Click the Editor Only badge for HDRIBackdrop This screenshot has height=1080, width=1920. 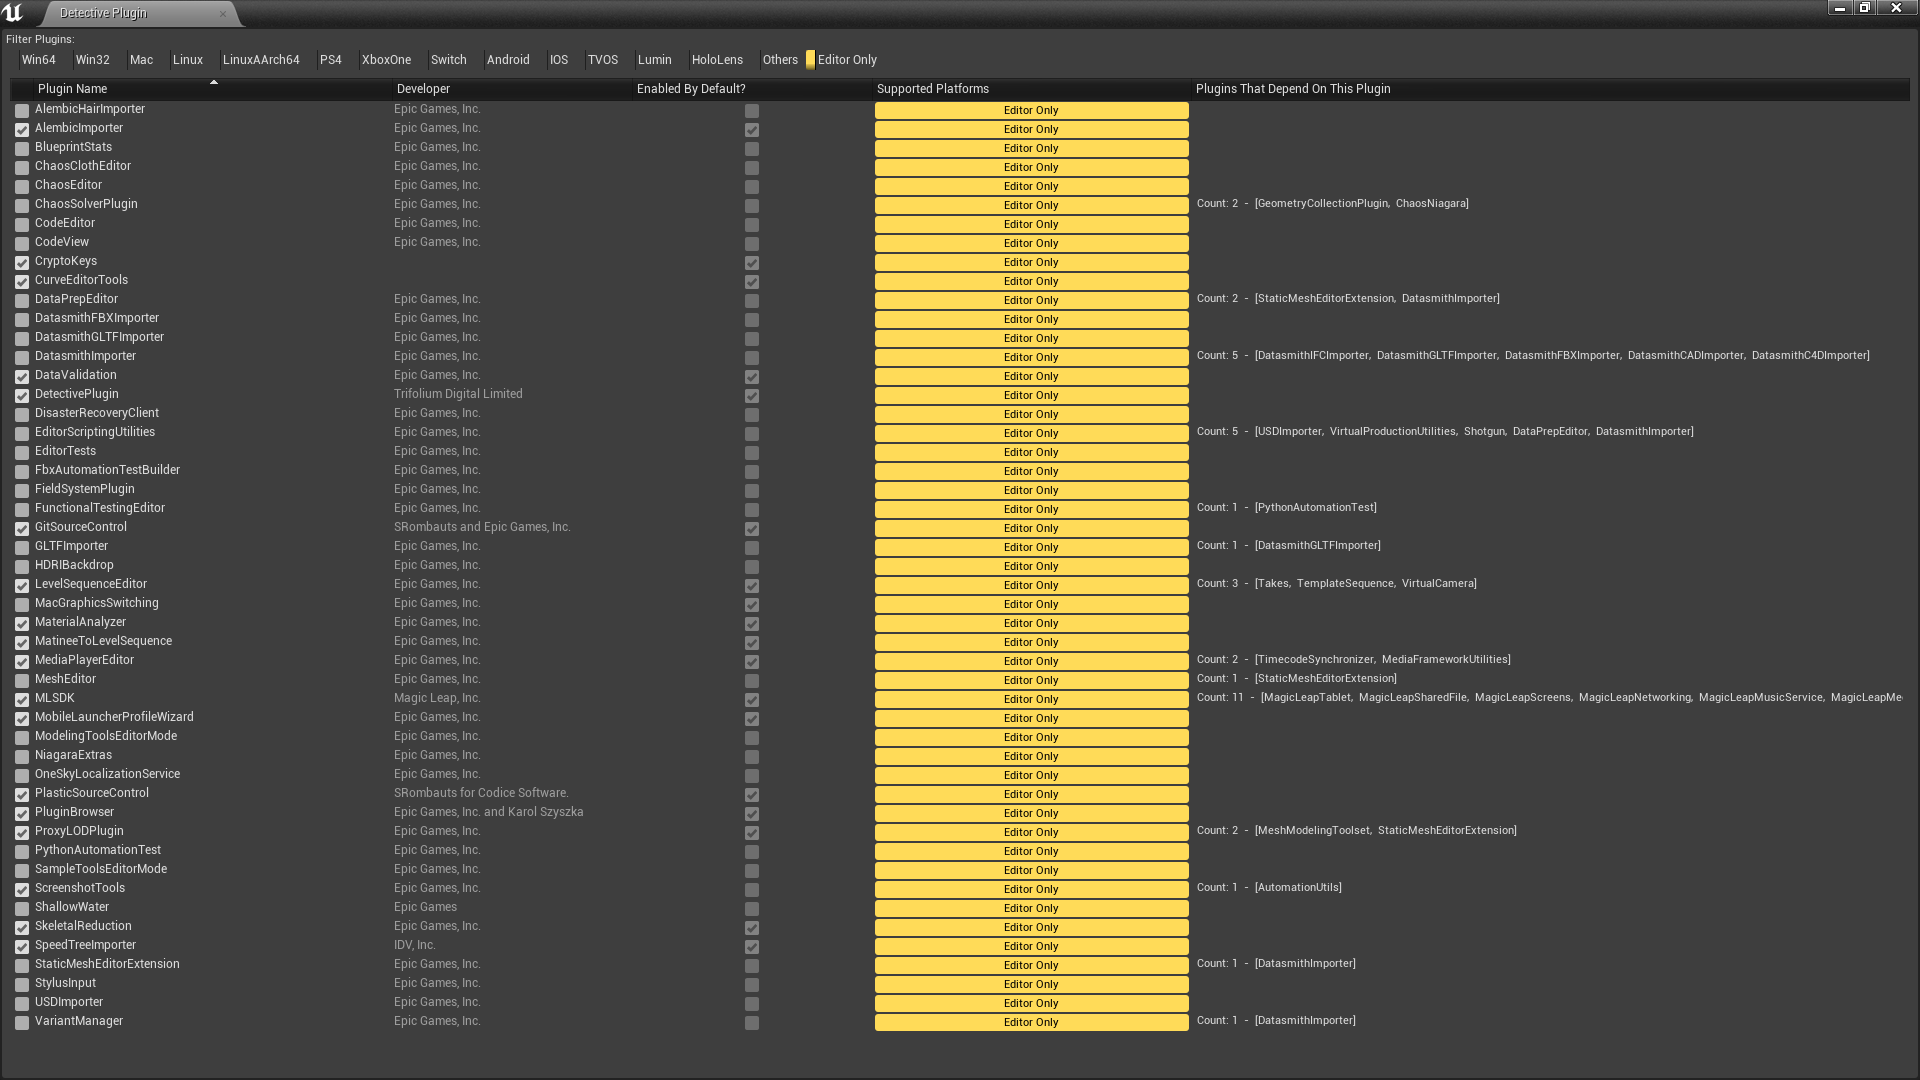pyautogui.click(x=1031, y=567)
